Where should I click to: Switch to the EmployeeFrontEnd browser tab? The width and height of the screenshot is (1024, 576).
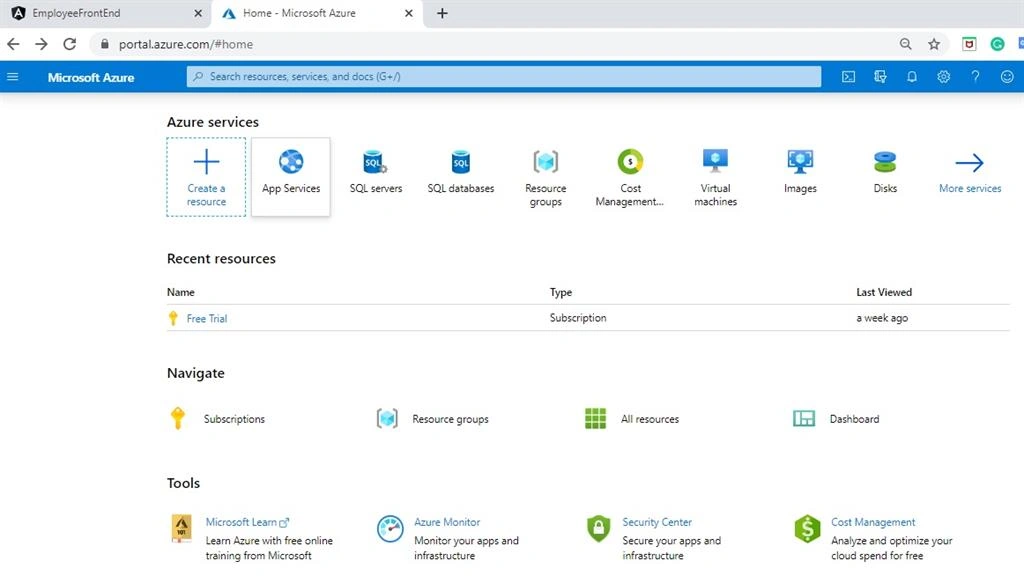[x=106, y=13]
